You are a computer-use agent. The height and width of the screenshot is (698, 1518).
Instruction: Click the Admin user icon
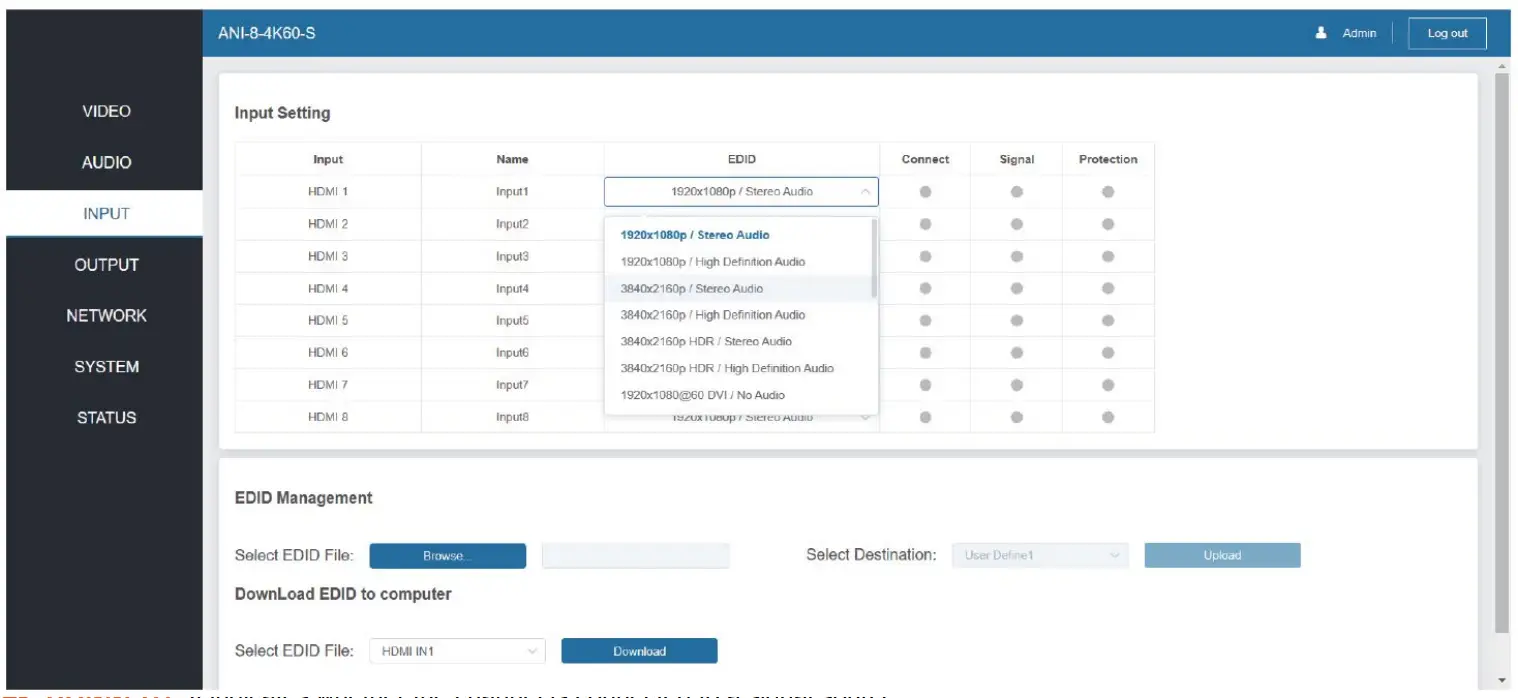(x=1321, y=33)
